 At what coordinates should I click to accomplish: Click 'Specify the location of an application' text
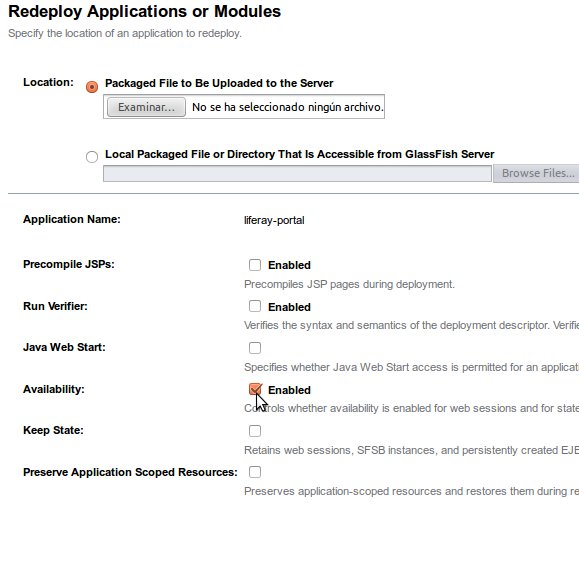(x=125, y=33)
